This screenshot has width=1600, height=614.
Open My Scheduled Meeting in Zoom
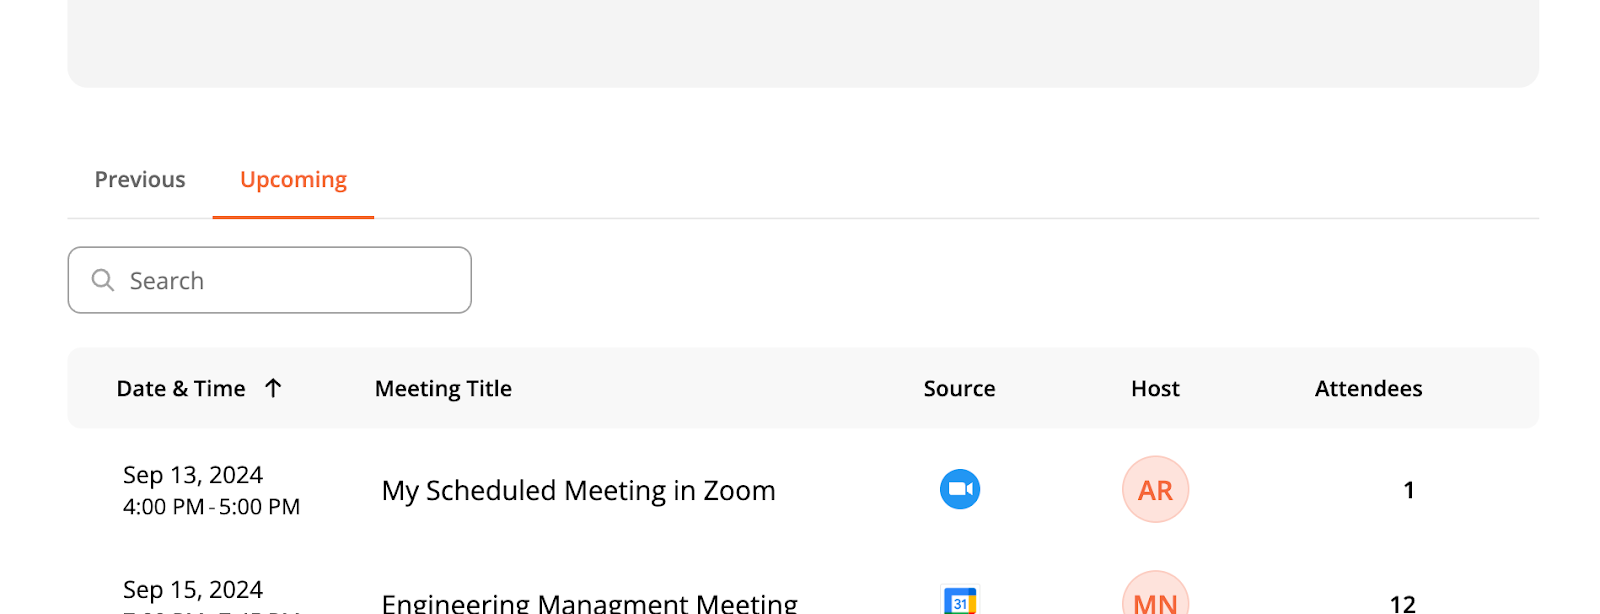click(578, 490)
